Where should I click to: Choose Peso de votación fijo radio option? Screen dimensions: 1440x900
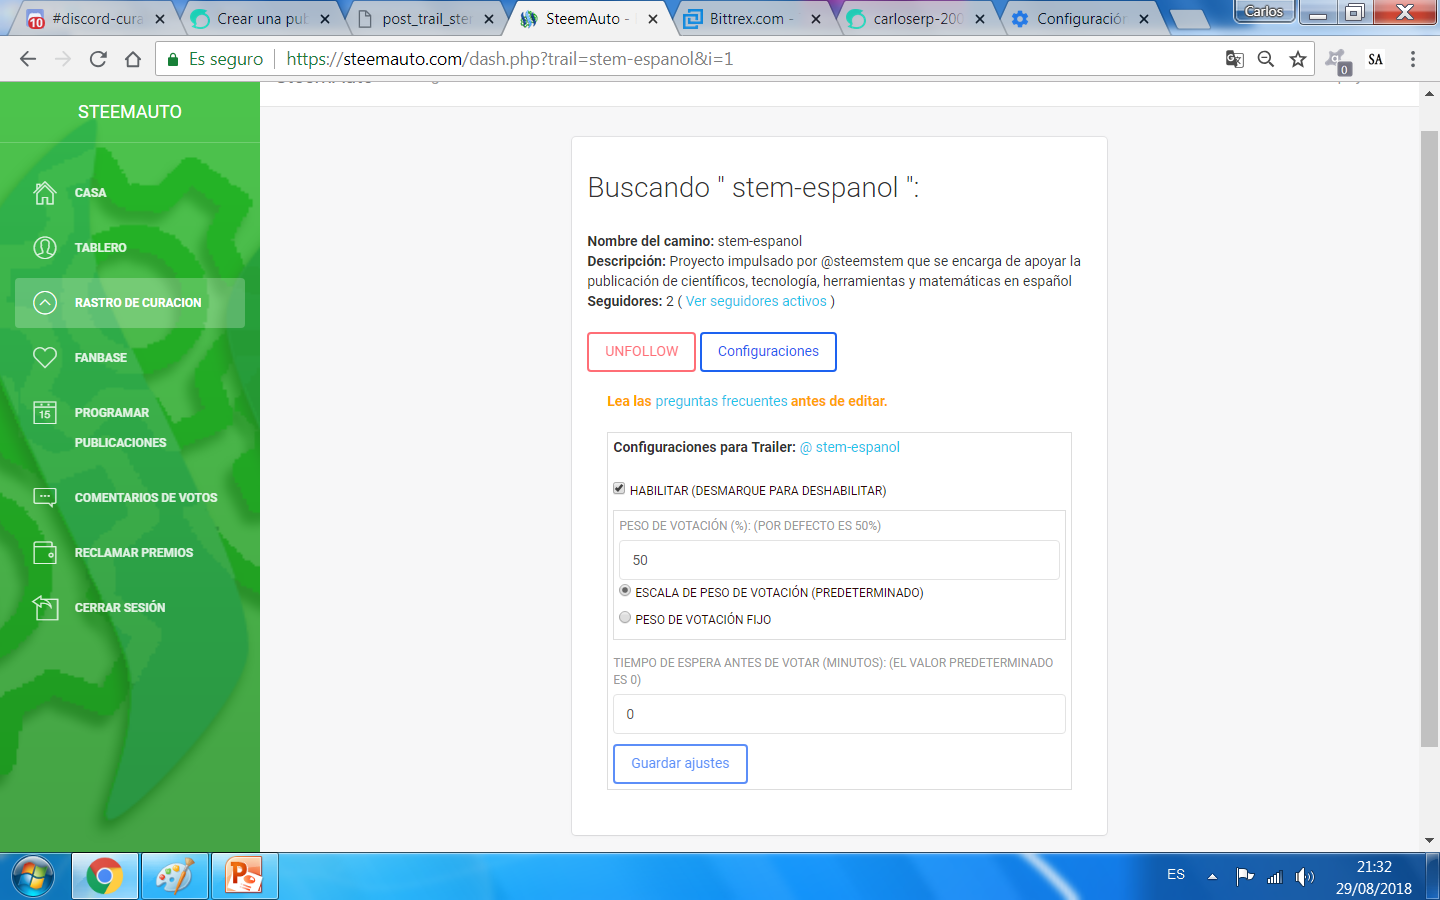[x=625, y=618]
